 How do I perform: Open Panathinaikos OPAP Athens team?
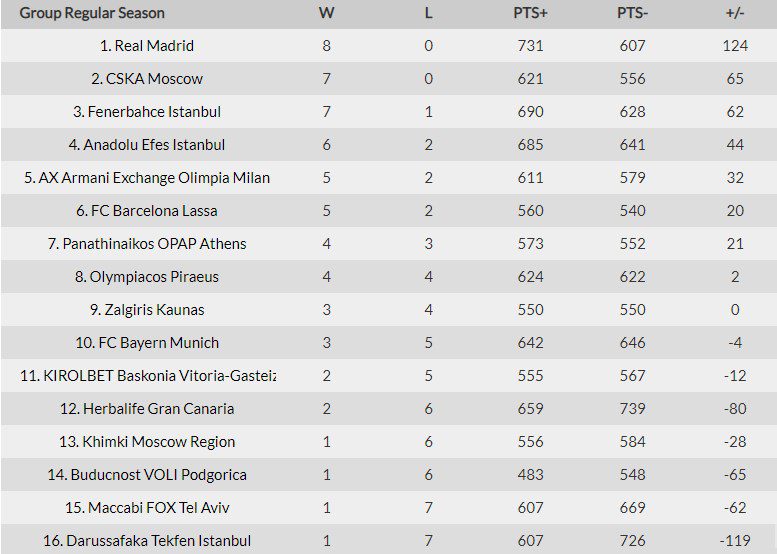pos(147,244)
